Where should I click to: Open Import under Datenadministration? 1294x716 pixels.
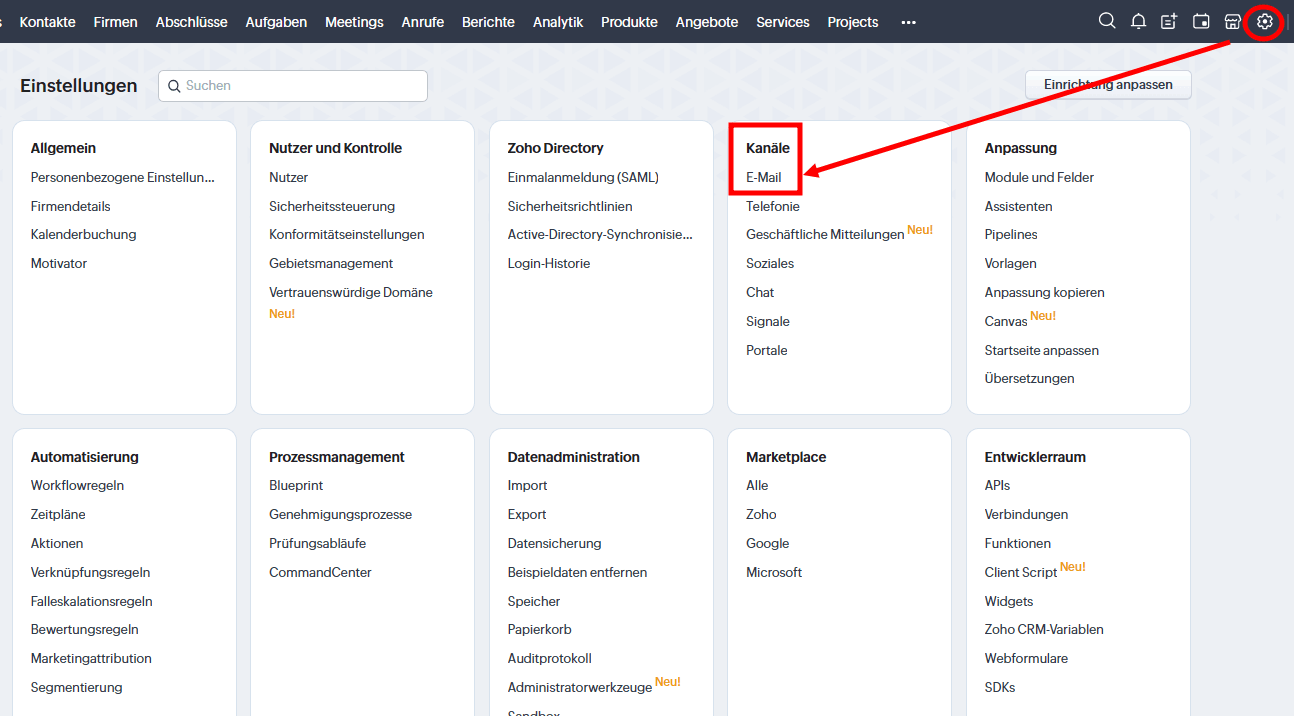528,485
